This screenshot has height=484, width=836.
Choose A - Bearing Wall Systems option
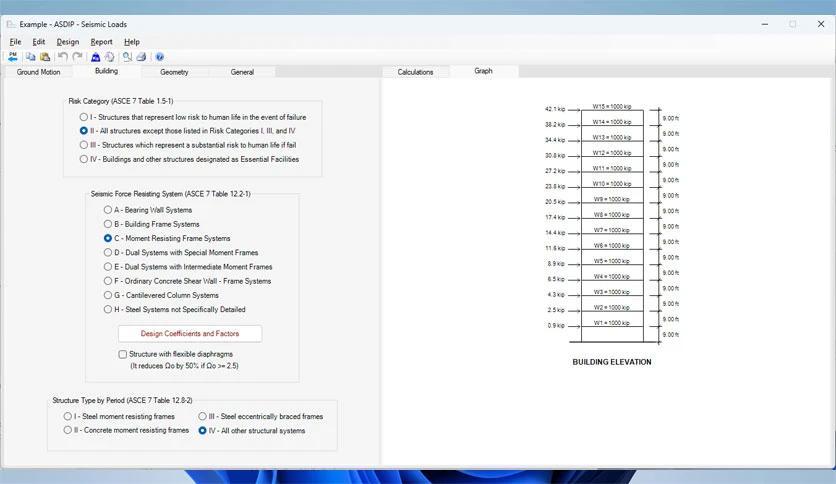tap(109, 210)
